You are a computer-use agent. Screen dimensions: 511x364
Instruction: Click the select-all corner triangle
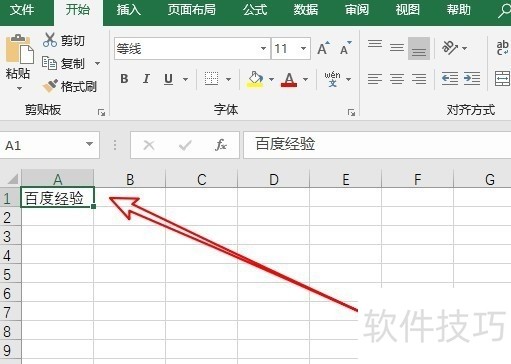click(x=13, y=179)
